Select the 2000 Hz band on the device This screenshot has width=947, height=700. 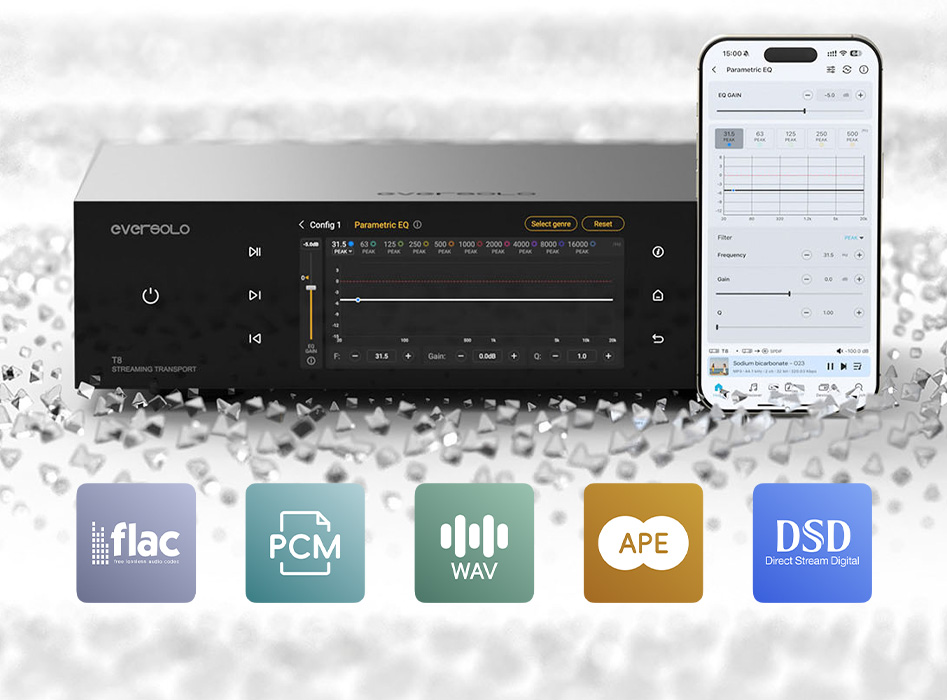coord(498,247)
